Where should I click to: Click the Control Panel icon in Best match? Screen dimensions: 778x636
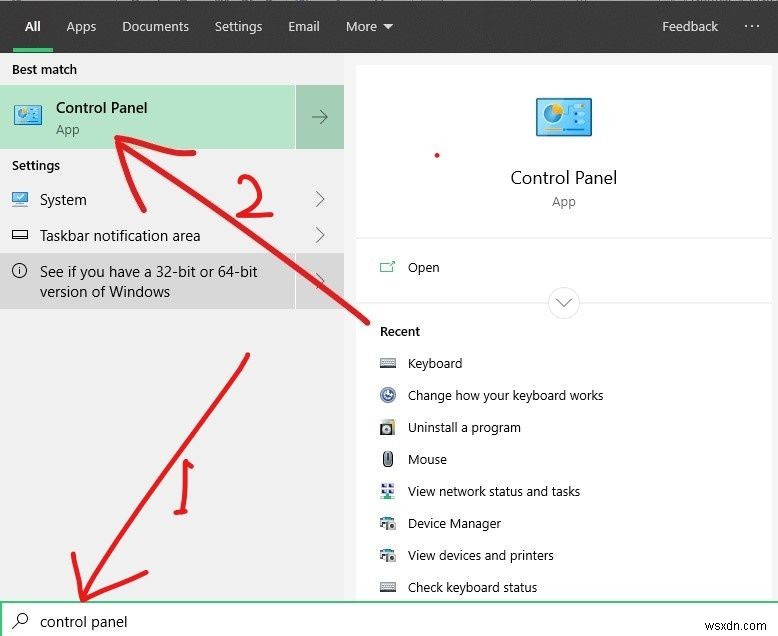[x=28, y=115]
